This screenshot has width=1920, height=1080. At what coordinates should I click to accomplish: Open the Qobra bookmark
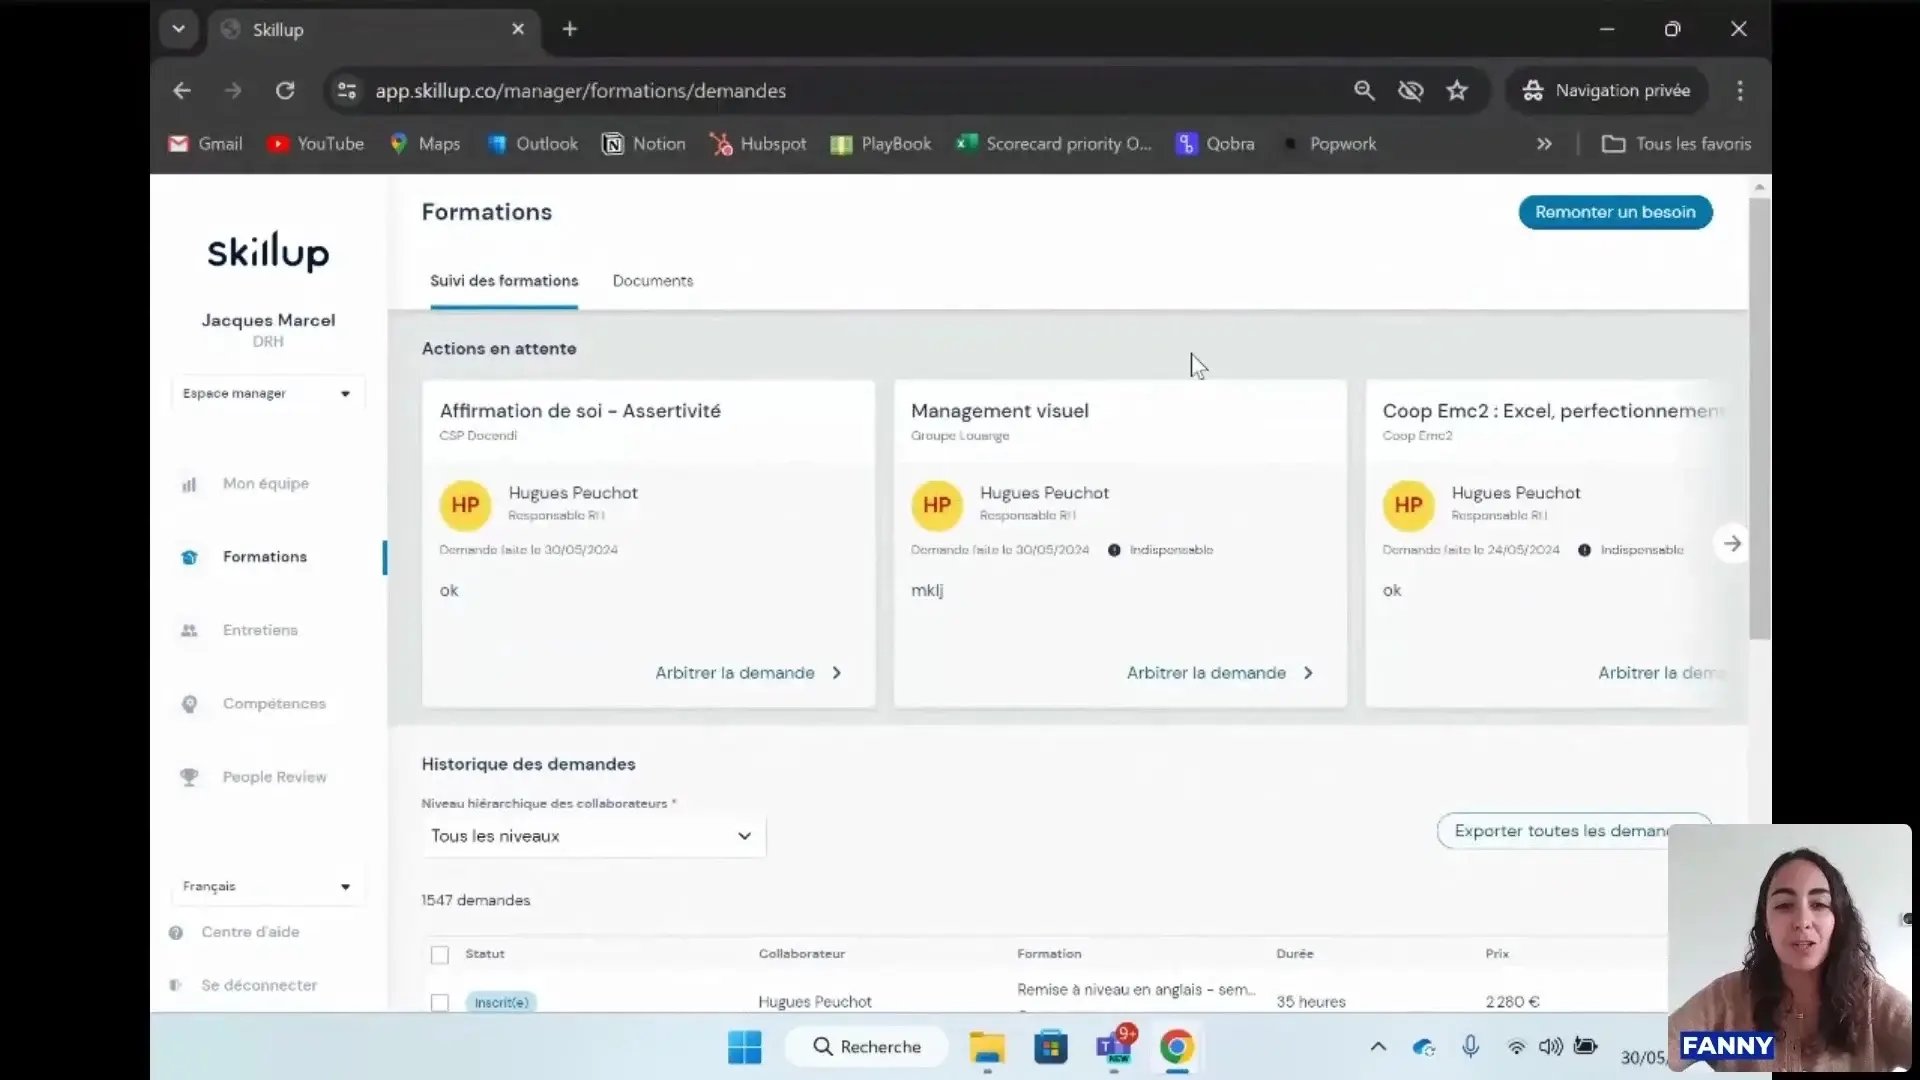1215,144
